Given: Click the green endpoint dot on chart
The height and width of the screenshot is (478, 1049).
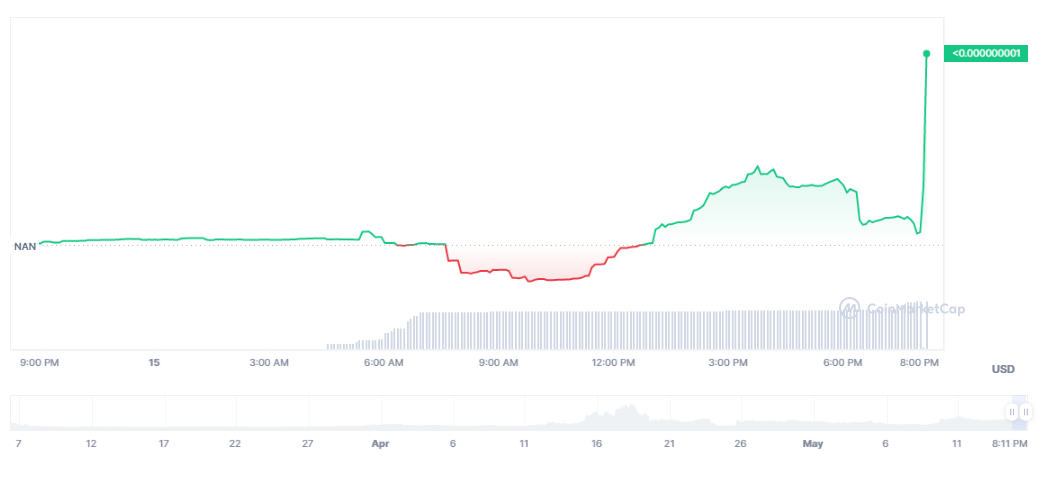Looking at the screenshot, I should (x=927, y=54).
